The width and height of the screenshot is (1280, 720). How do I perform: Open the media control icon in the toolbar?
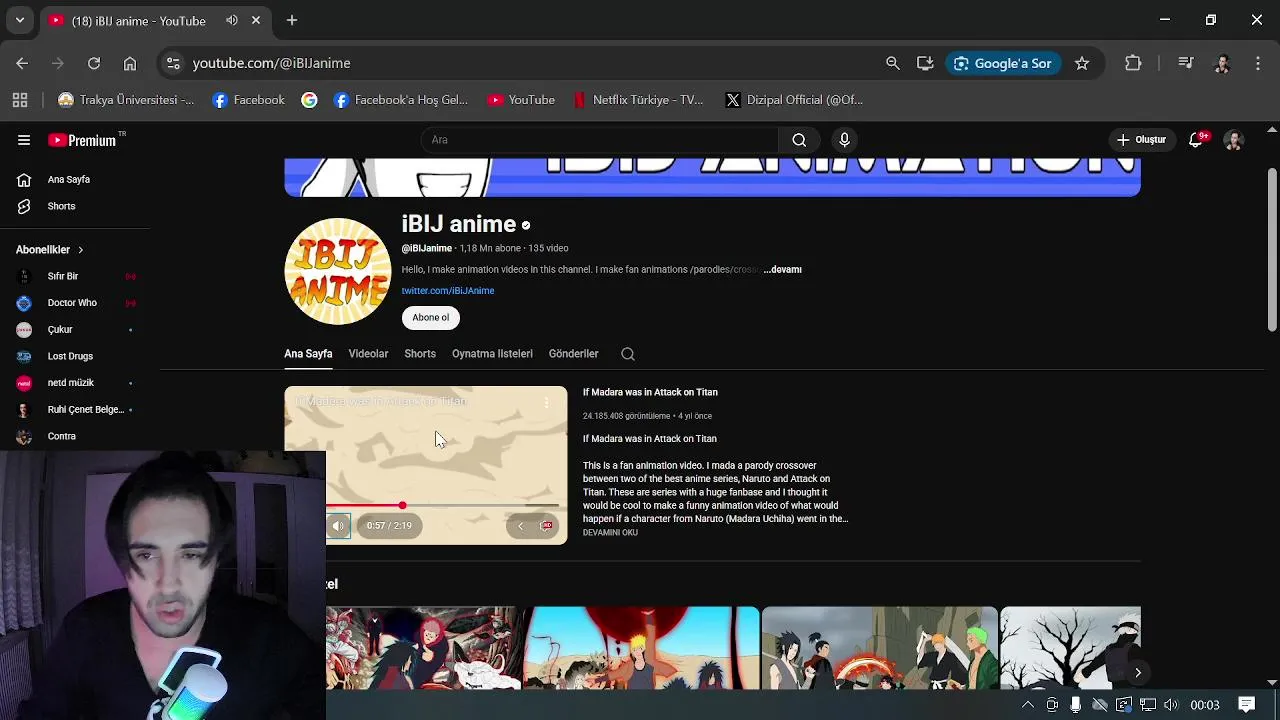pyautogui.click(x=1186, y=63)
